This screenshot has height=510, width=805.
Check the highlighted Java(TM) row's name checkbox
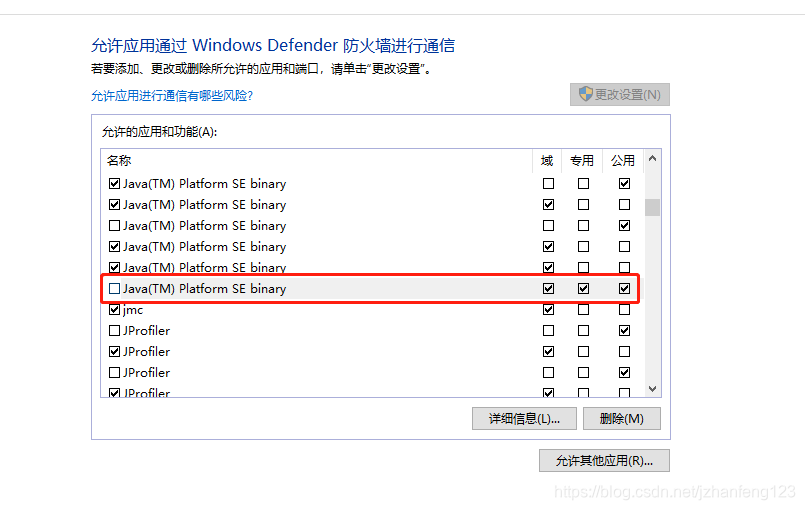[x=114, y=289]
